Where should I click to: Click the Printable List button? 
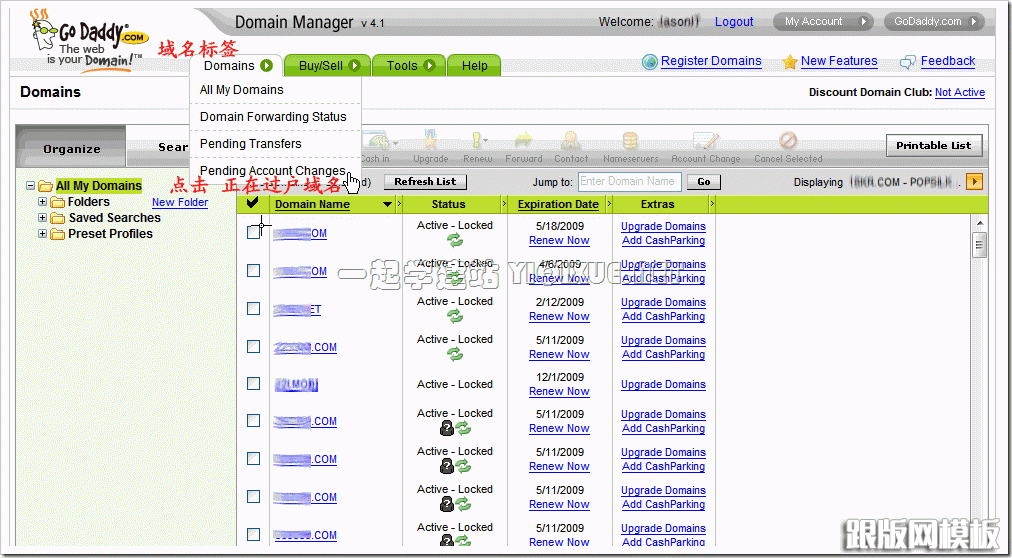pyautogui.click(x=934, y=146)
